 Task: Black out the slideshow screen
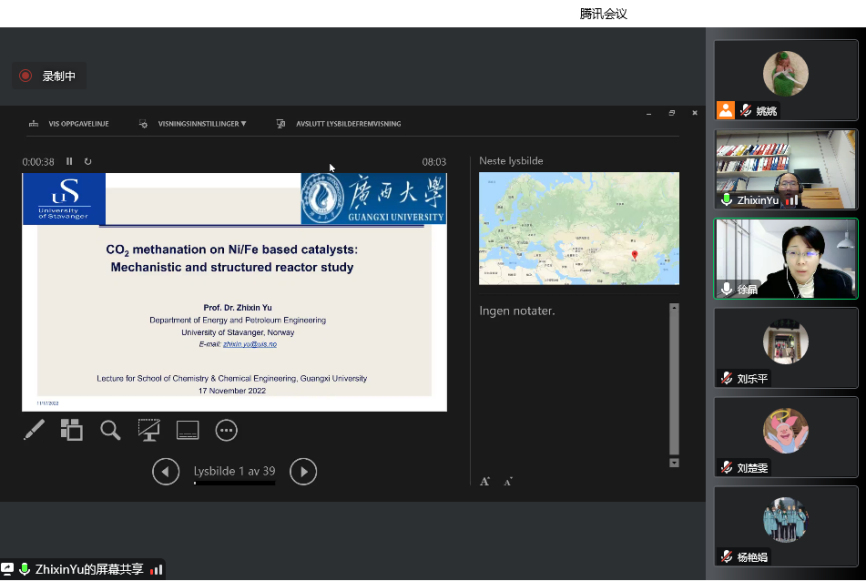coord(149,430)
